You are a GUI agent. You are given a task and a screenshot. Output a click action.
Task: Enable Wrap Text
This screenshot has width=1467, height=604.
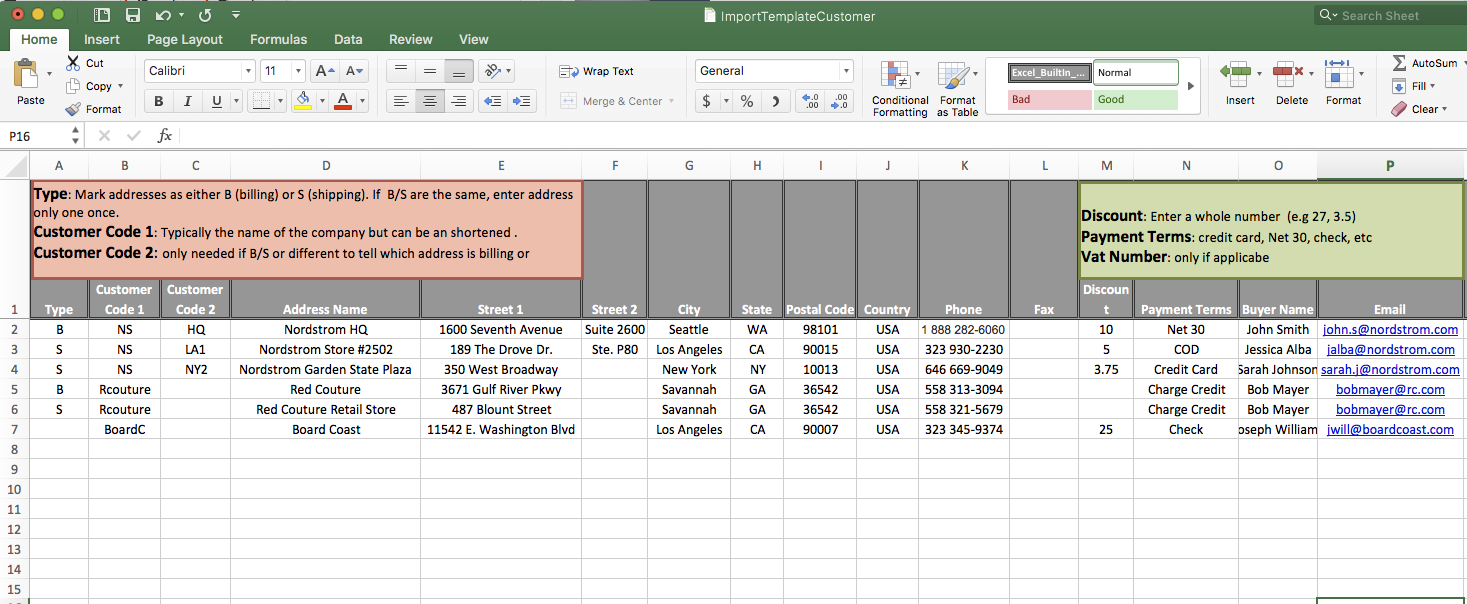(597, 71)
